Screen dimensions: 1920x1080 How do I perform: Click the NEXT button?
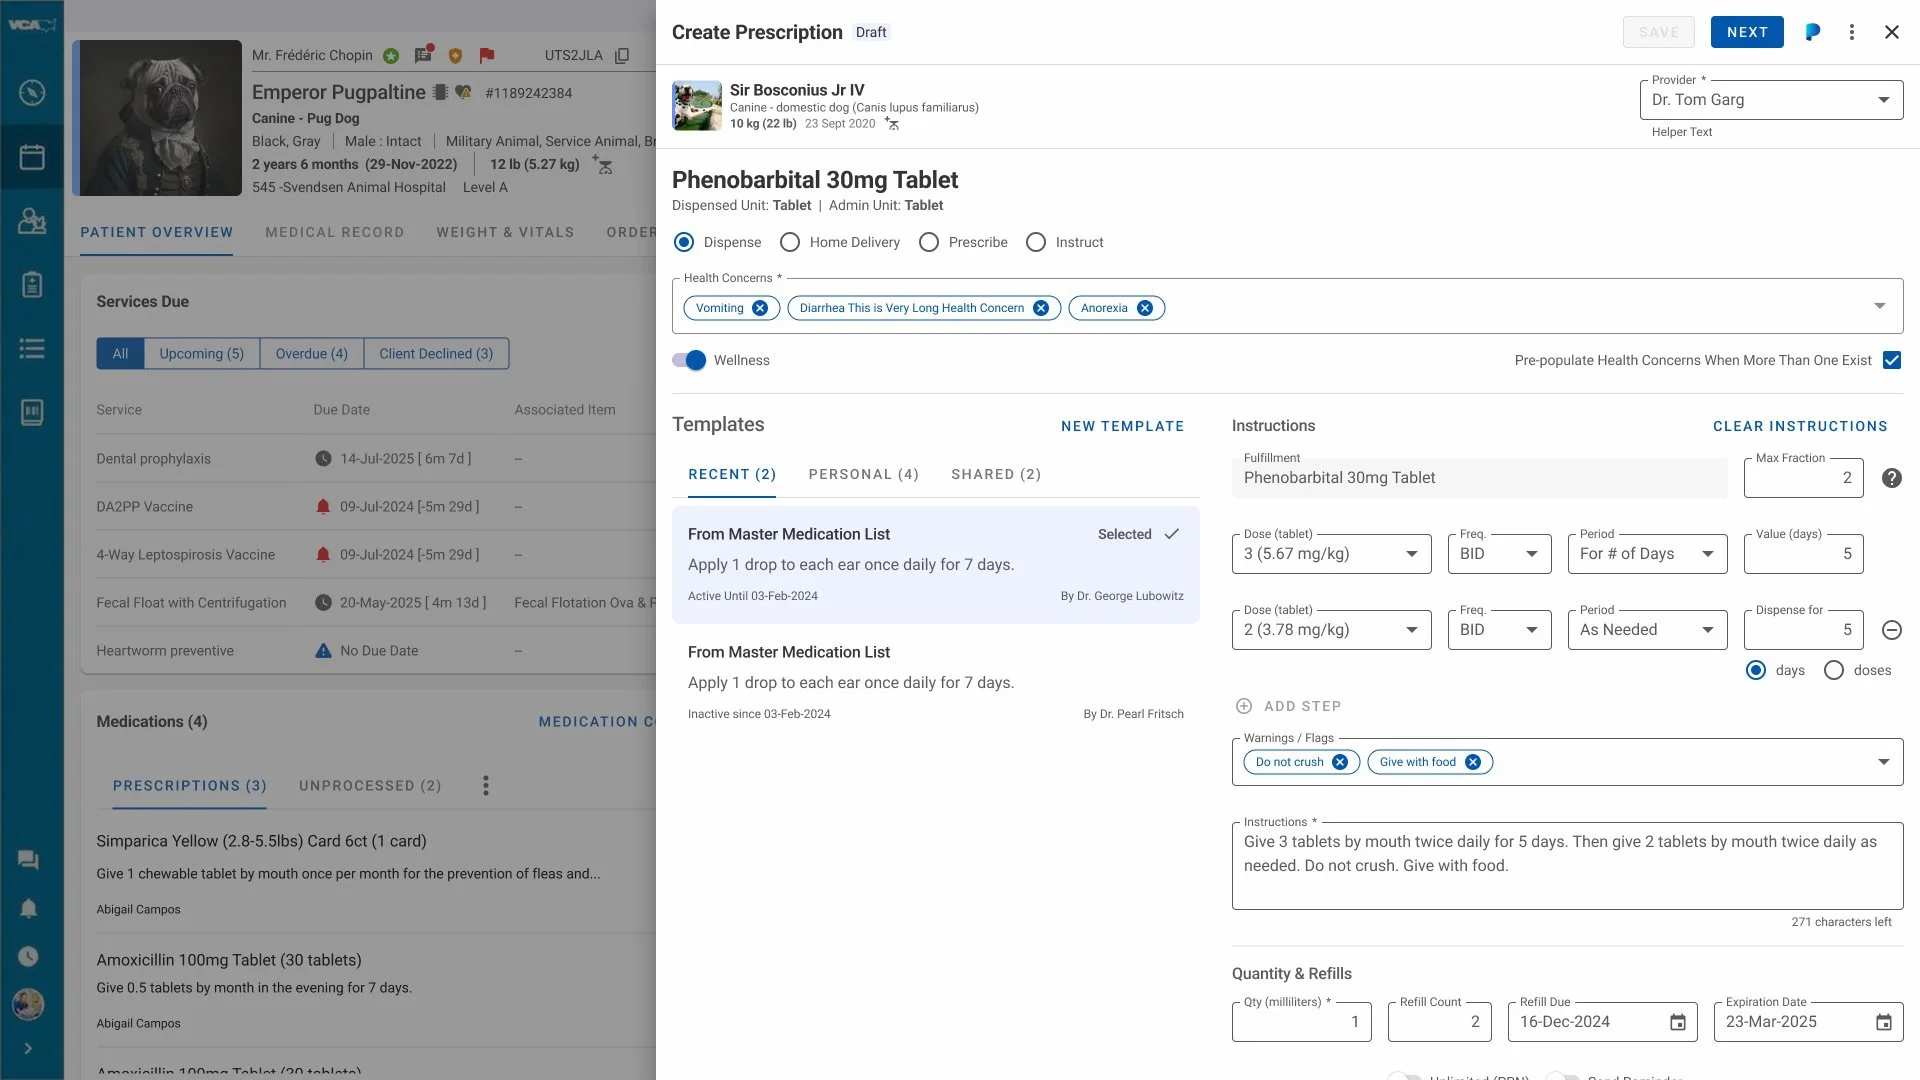pyautogui.click(x=1746, y=32)
